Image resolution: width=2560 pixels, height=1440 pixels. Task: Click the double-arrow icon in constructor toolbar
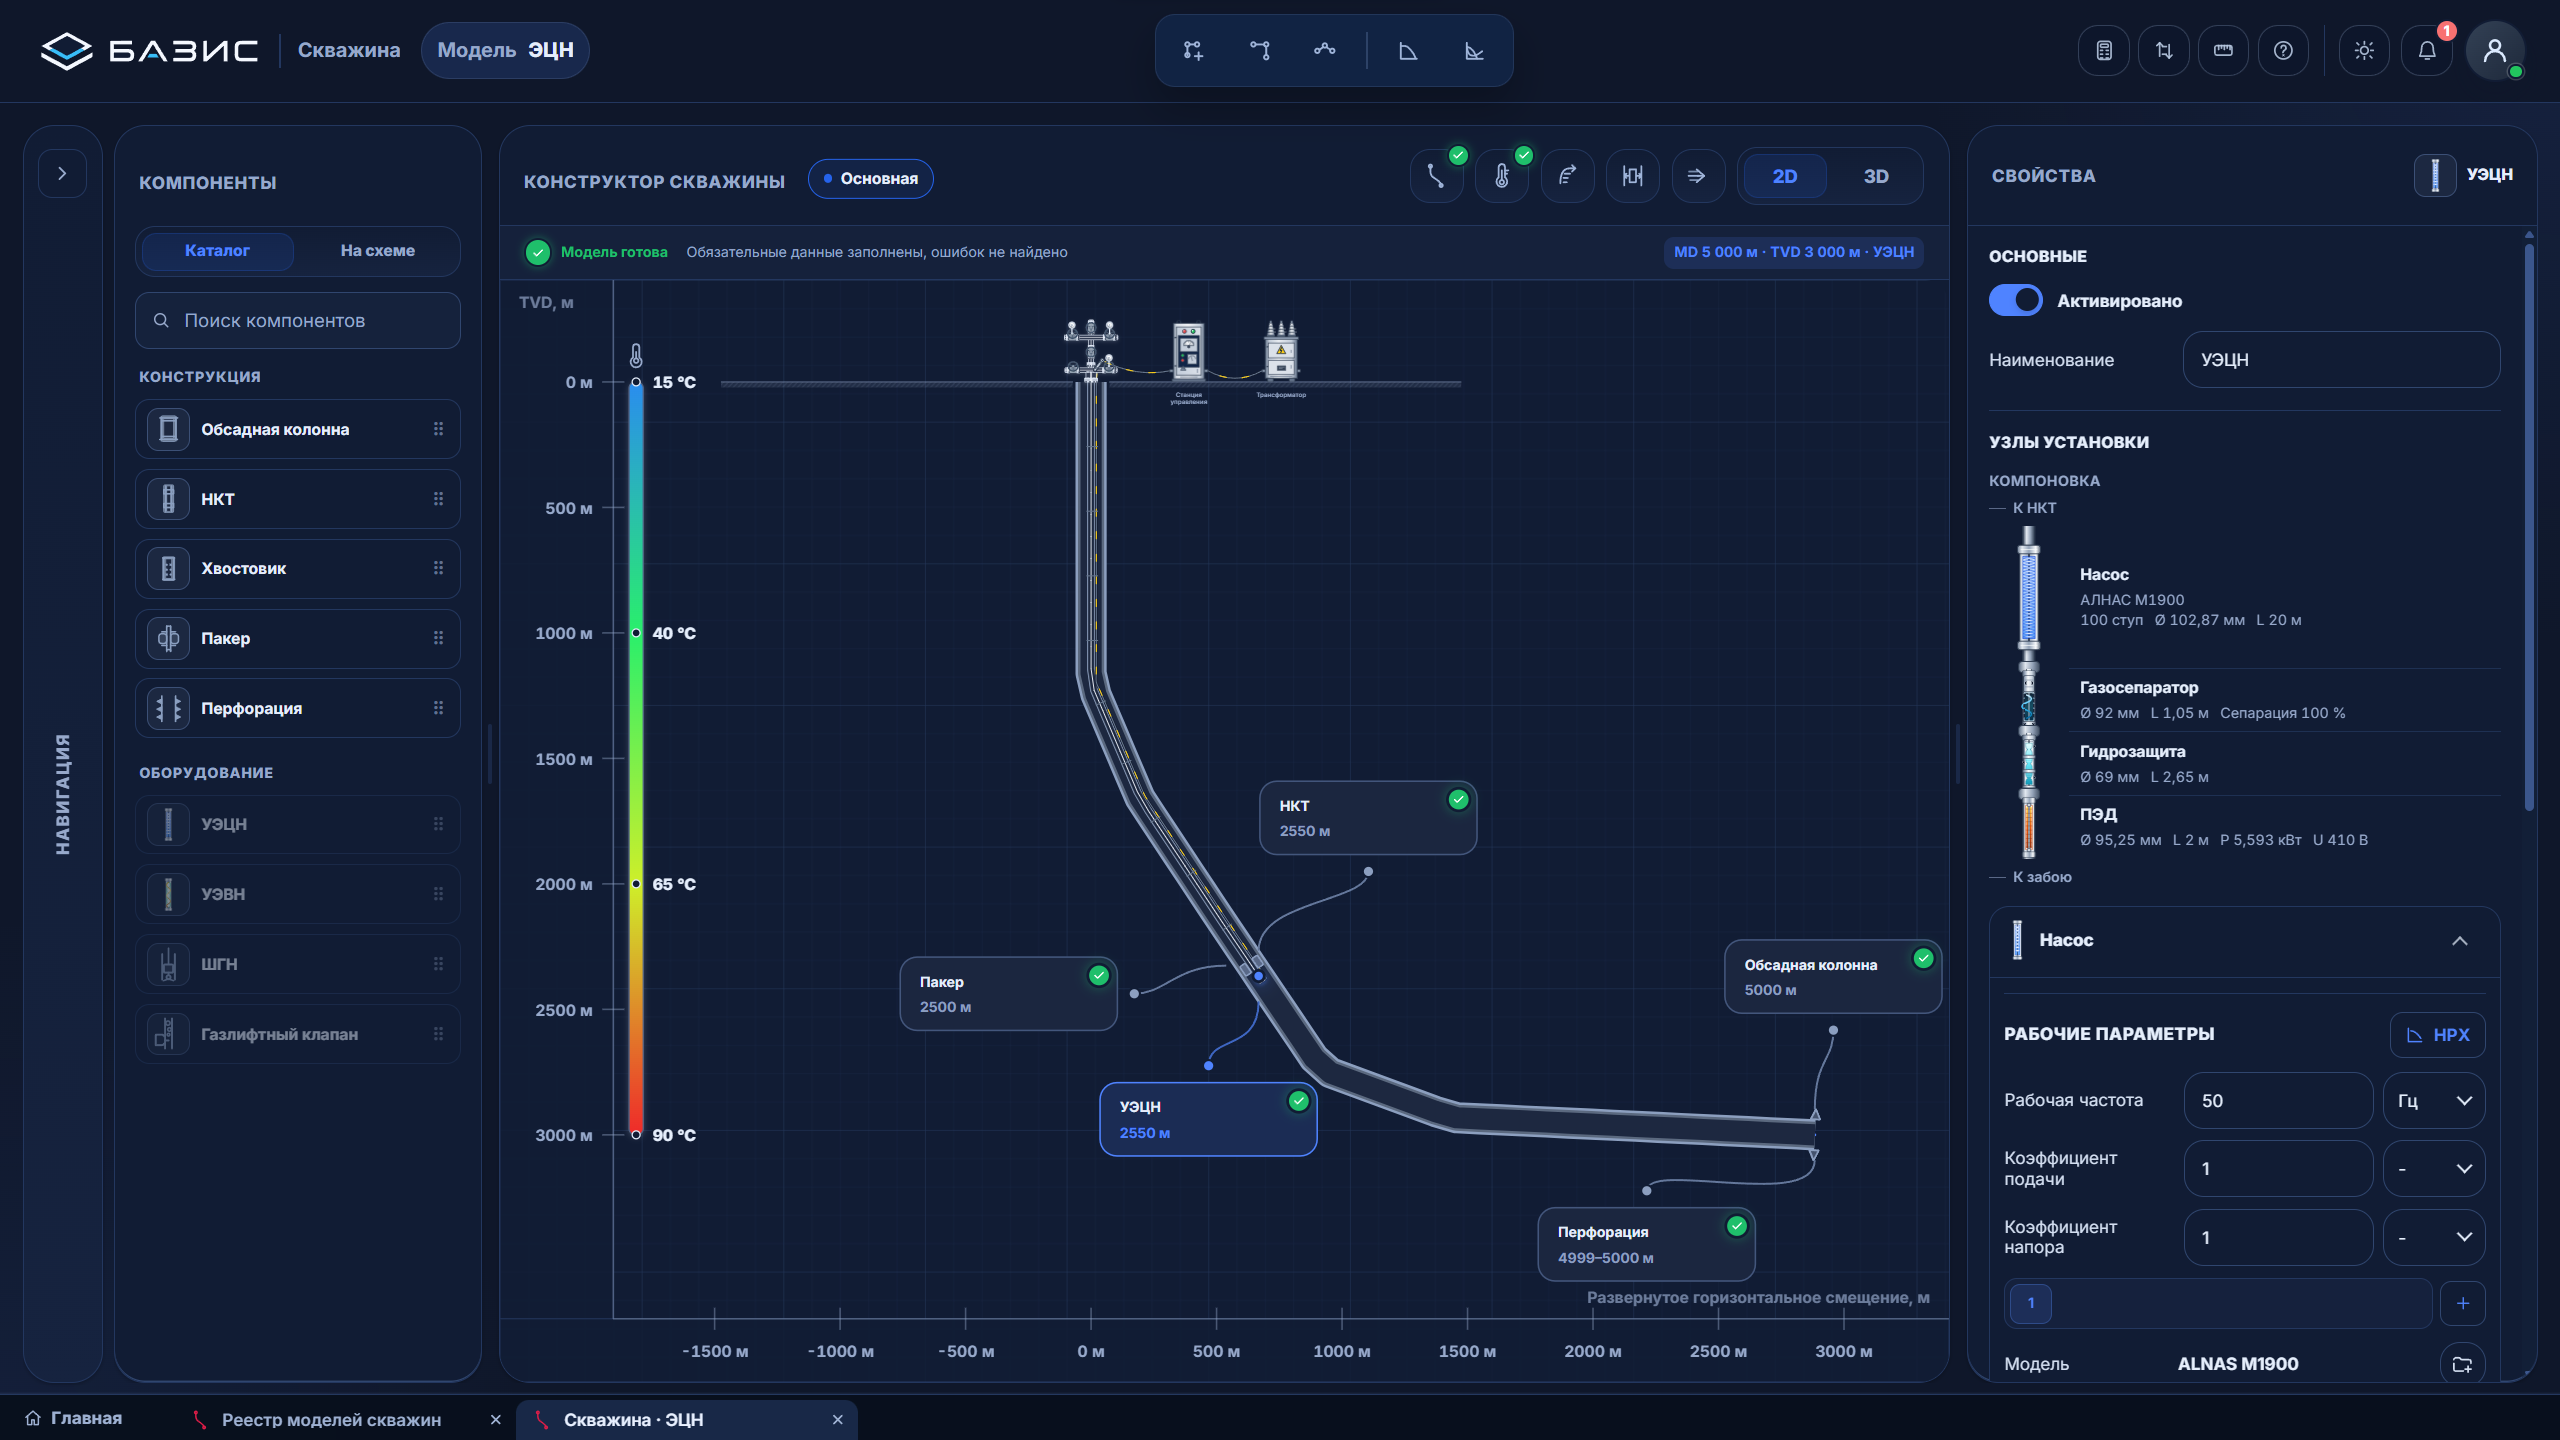(1697, 176)
